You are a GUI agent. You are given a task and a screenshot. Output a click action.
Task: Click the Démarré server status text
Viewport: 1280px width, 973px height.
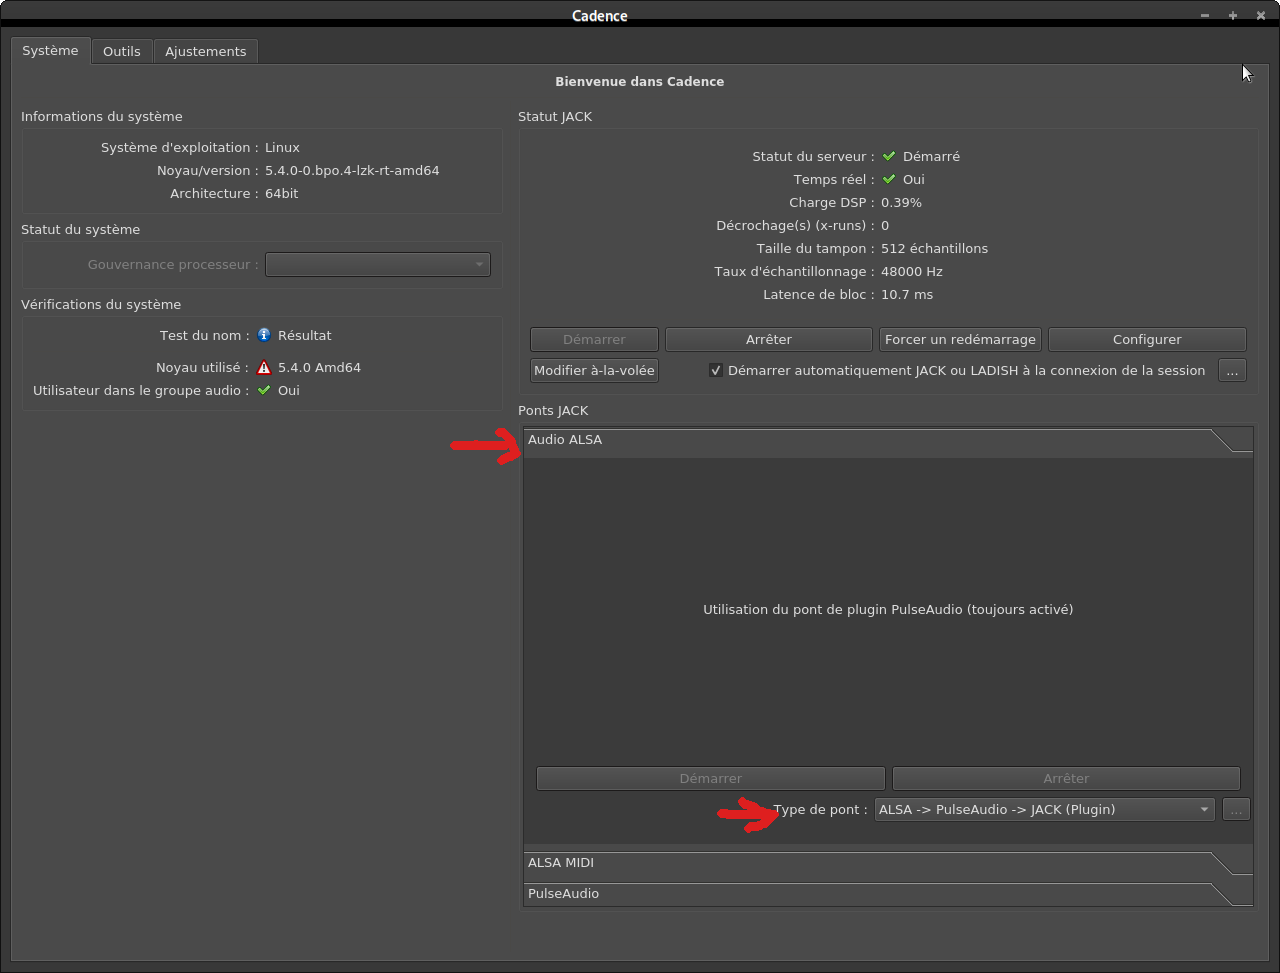(931, 157)
